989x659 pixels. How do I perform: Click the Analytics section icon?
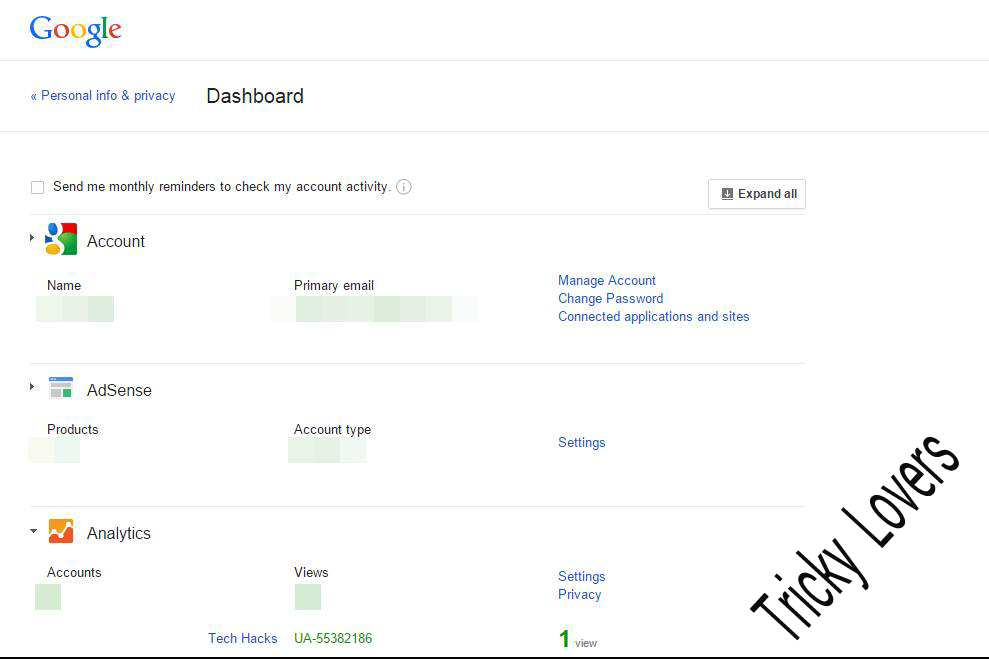point(61,531)
